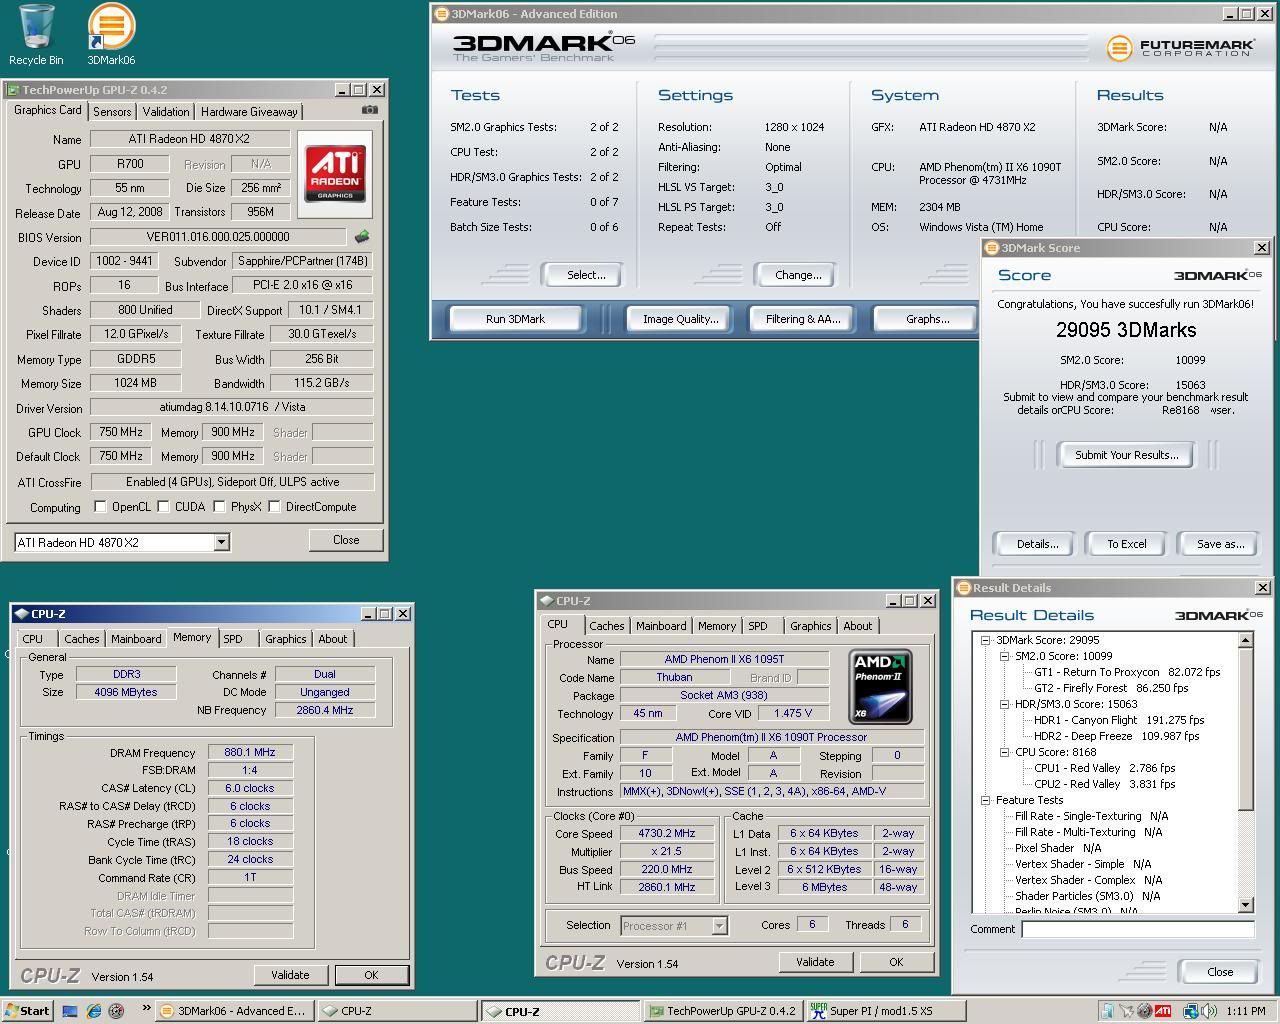The image size is (1280, 1024).
Task: Open Hardware Giveaway tab in GPU-Z
Action: tap(249, 112)
